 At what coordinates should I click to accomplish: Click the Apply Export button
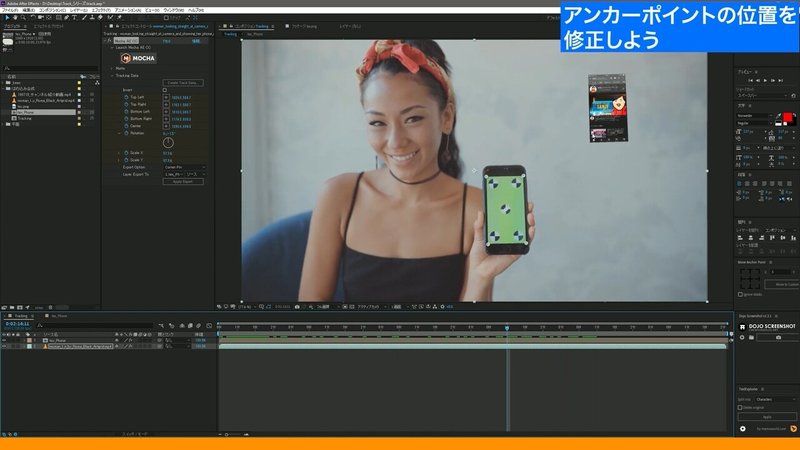tap(183, 182)
